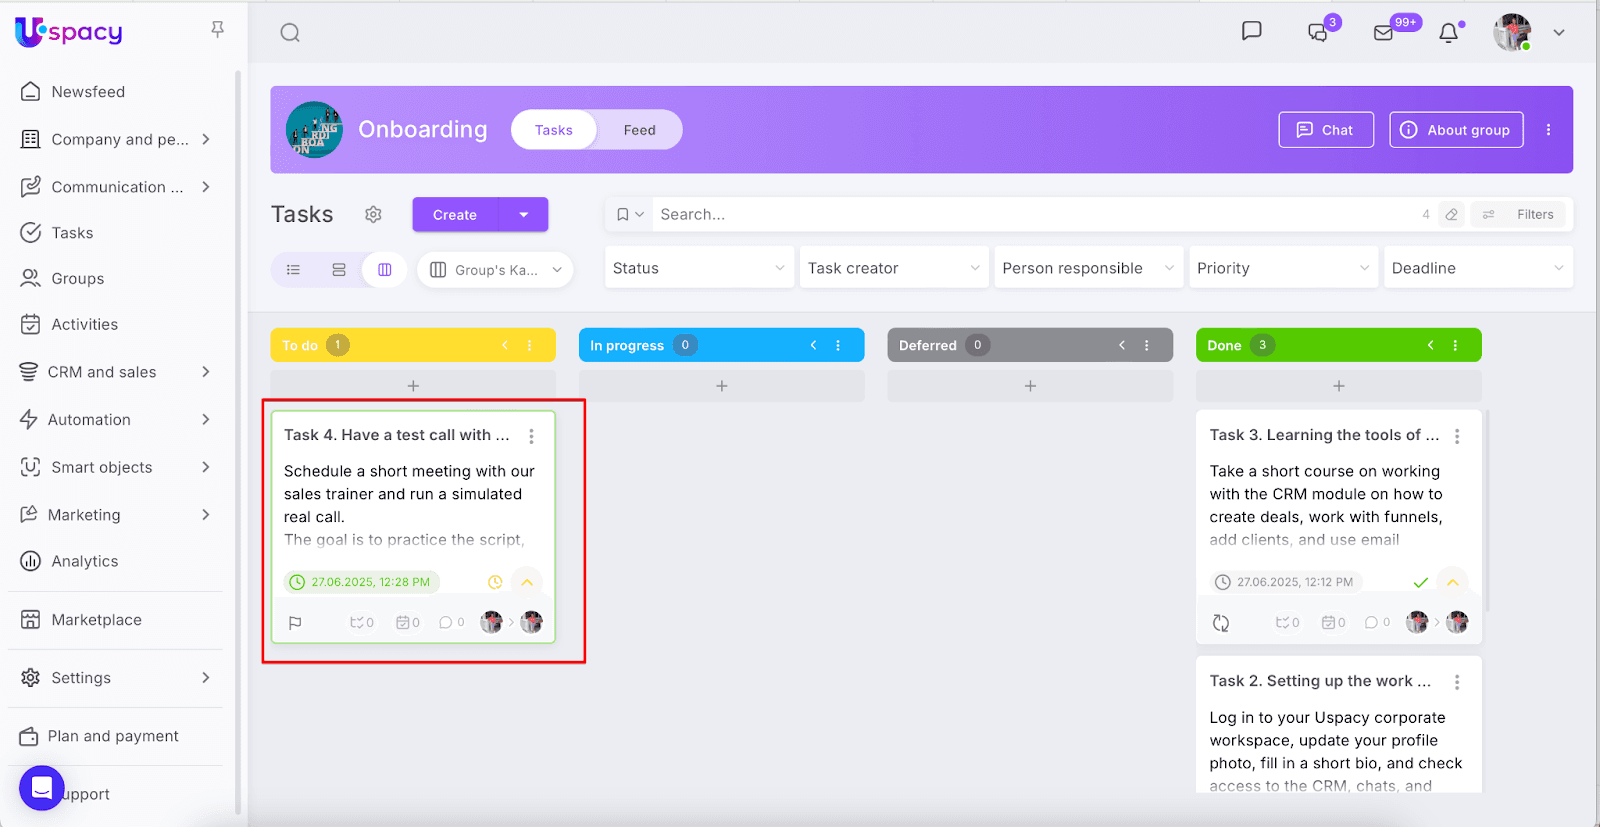Viewport: 1600px width, 827px height.
Task: Open Task 4 card options menu
Action: pyautogui.click(x=531, y=436)
